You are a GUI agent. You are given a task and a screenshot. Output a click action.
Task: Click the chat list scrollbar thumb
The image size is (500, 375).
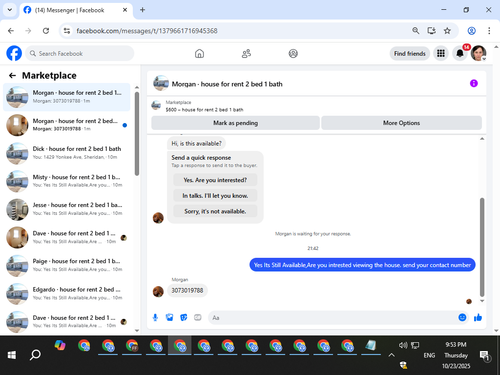pyautogui.click(x=137, y=133)
